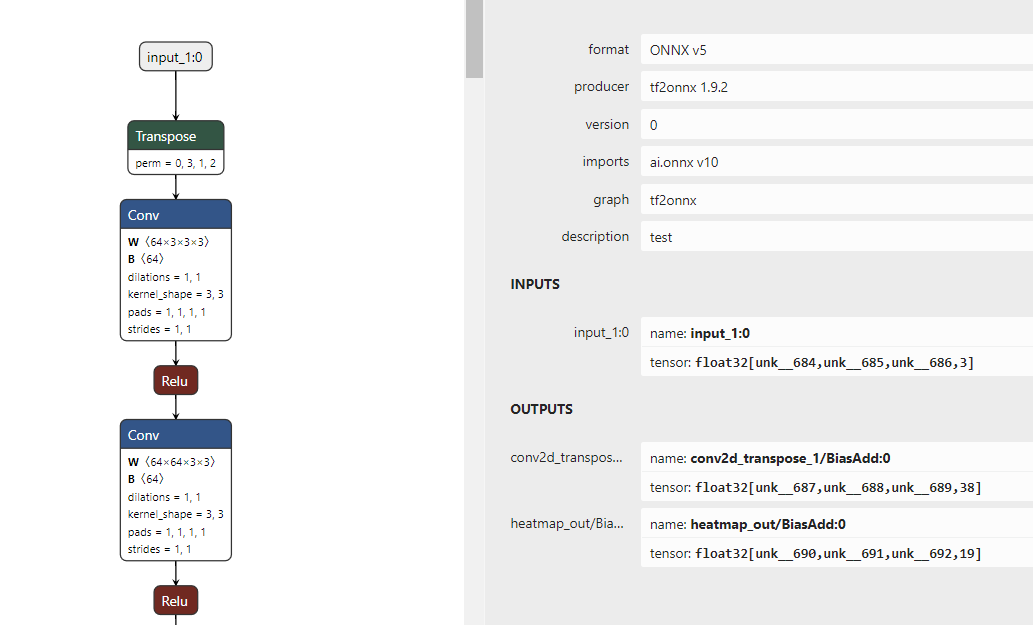Click the input_1:0 graph input node
The height and width of the screenshot is (625, 1033).
(175, 57)
